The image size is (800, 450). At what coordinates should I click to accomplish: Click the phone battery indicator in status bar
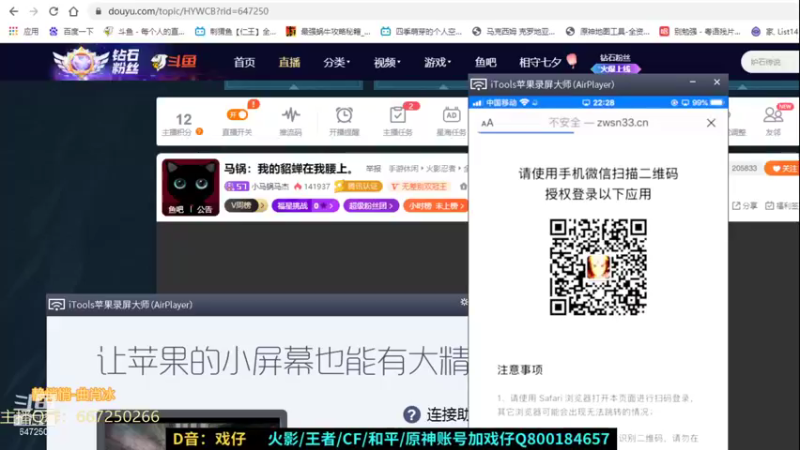point(716,103)
